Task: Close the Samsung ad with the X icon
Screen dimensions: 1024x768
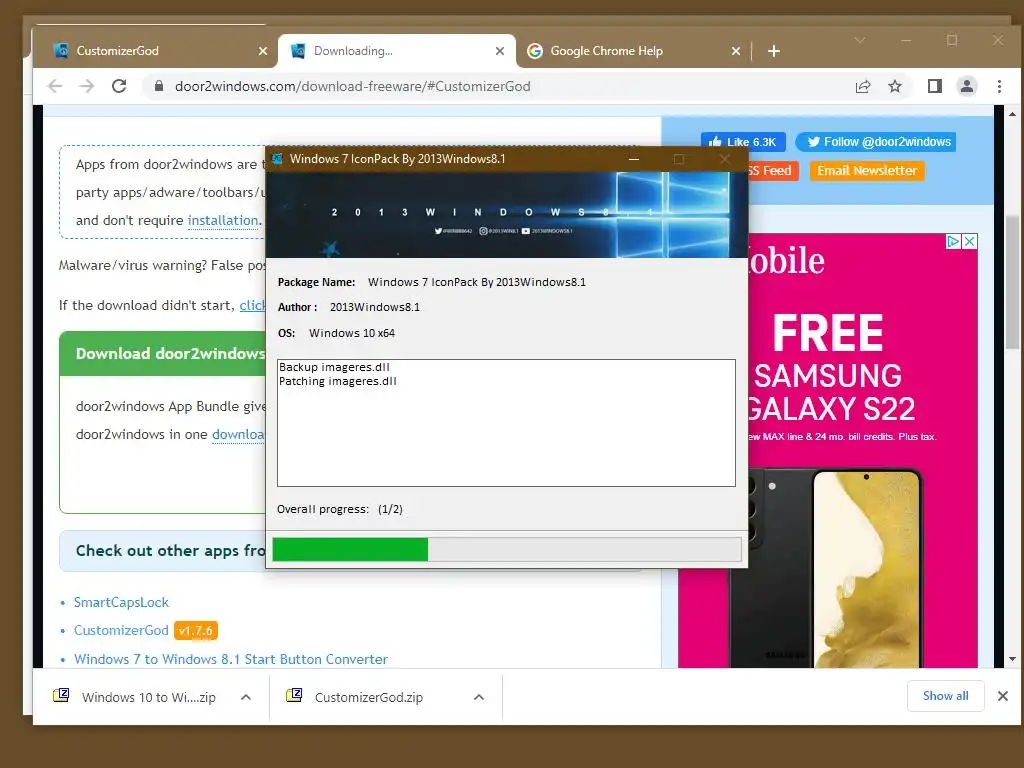Action: 970,242
